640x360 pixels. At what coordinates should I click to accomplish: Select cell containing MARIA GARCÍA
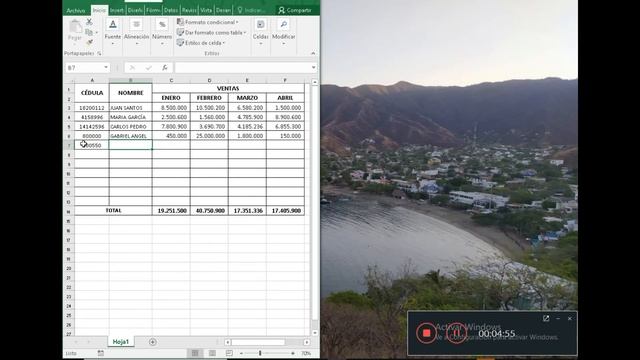click(131, 117)
